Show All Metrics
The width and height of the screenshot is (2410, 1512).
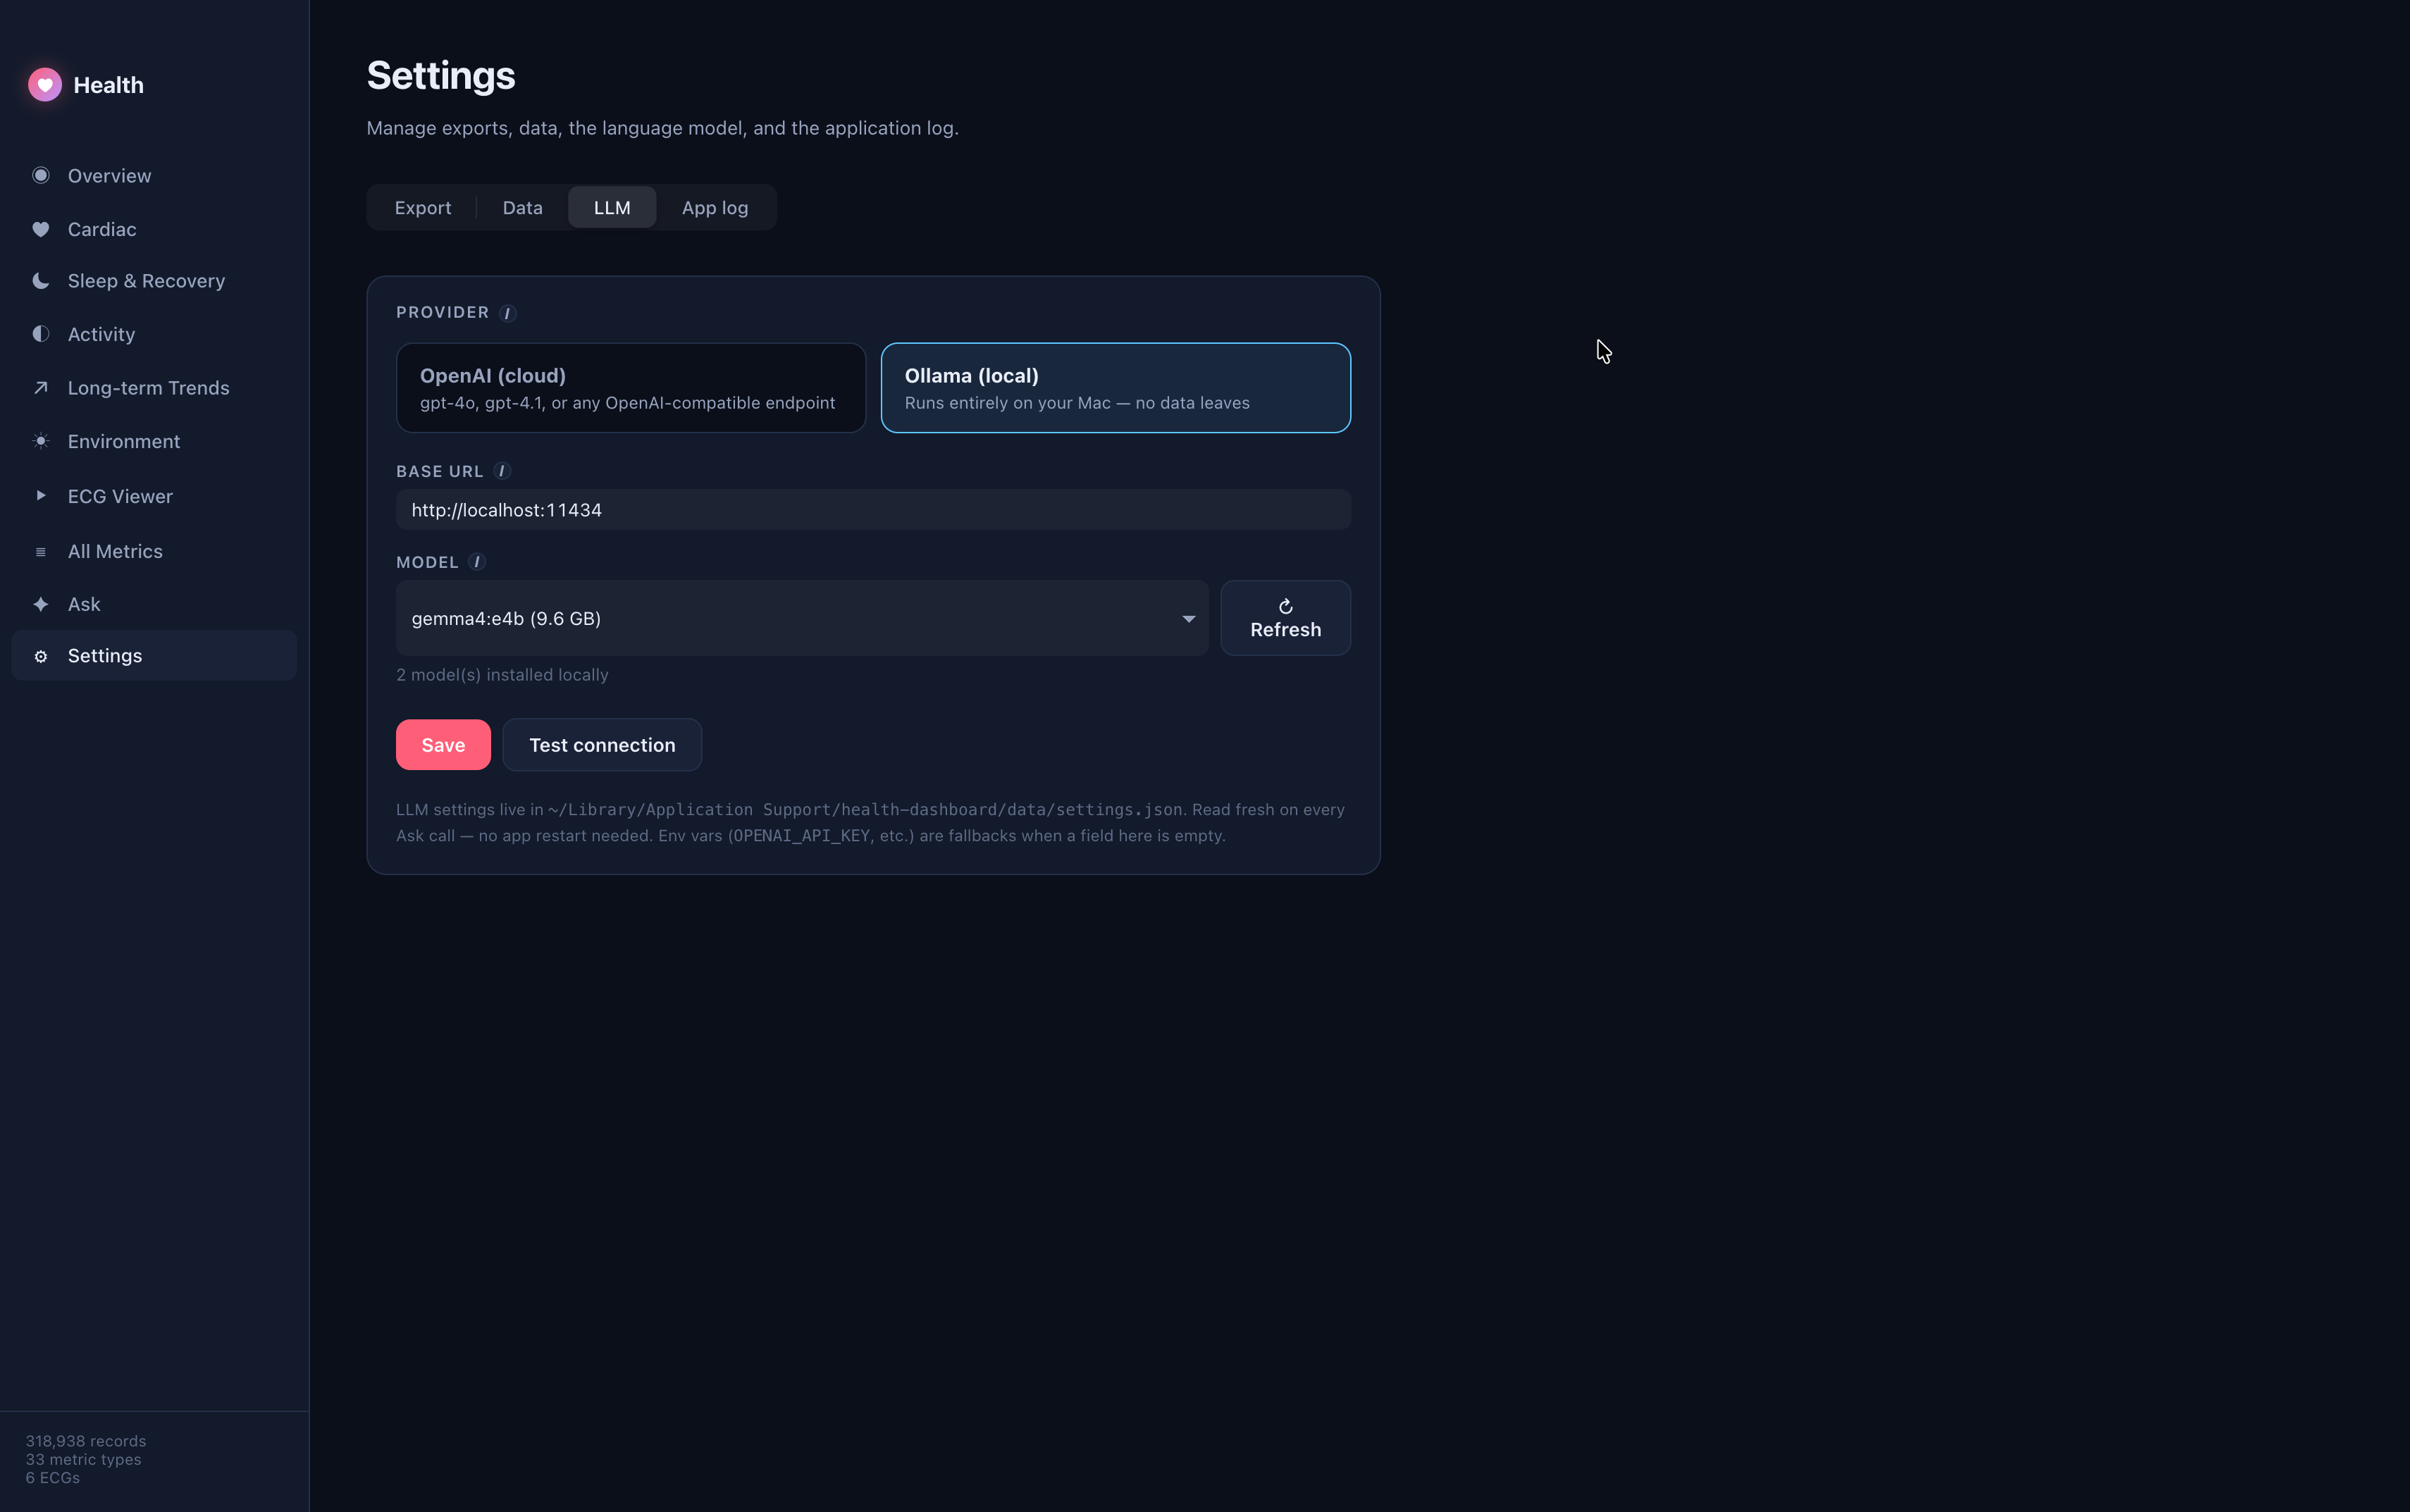coord(154,551)
